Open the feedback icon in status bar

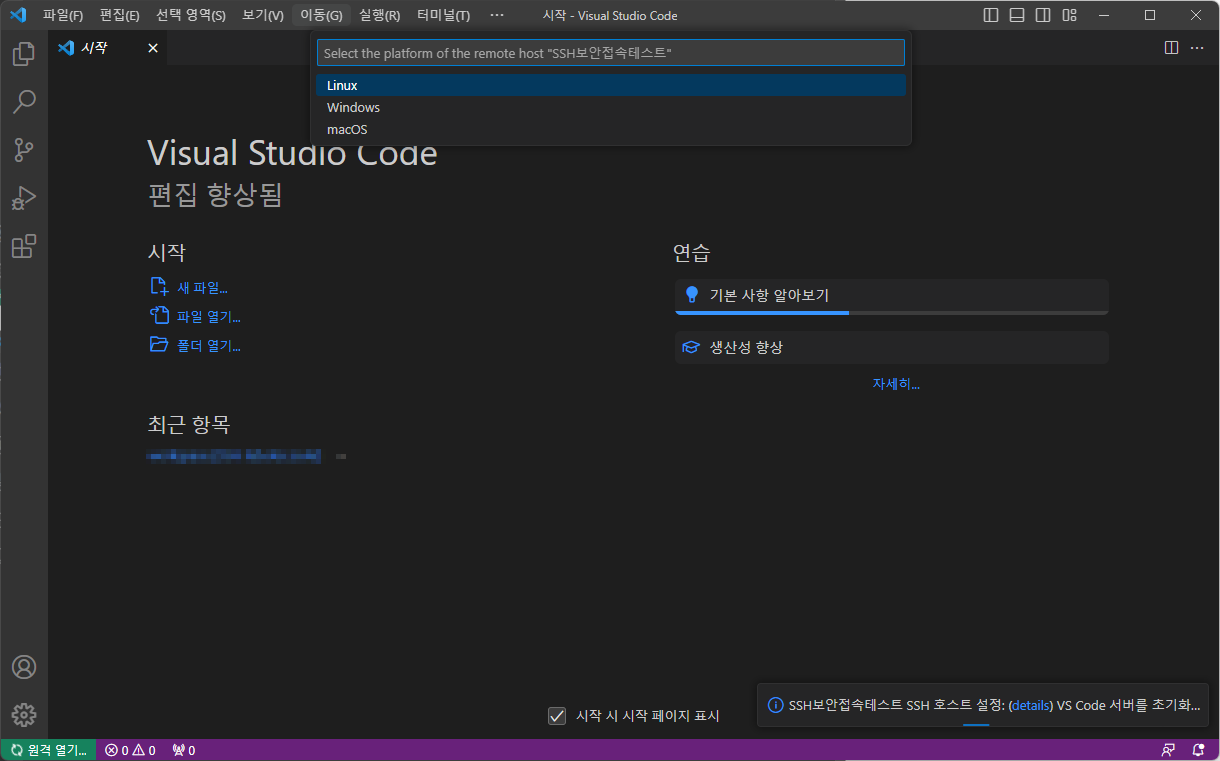coord(1168,750)
